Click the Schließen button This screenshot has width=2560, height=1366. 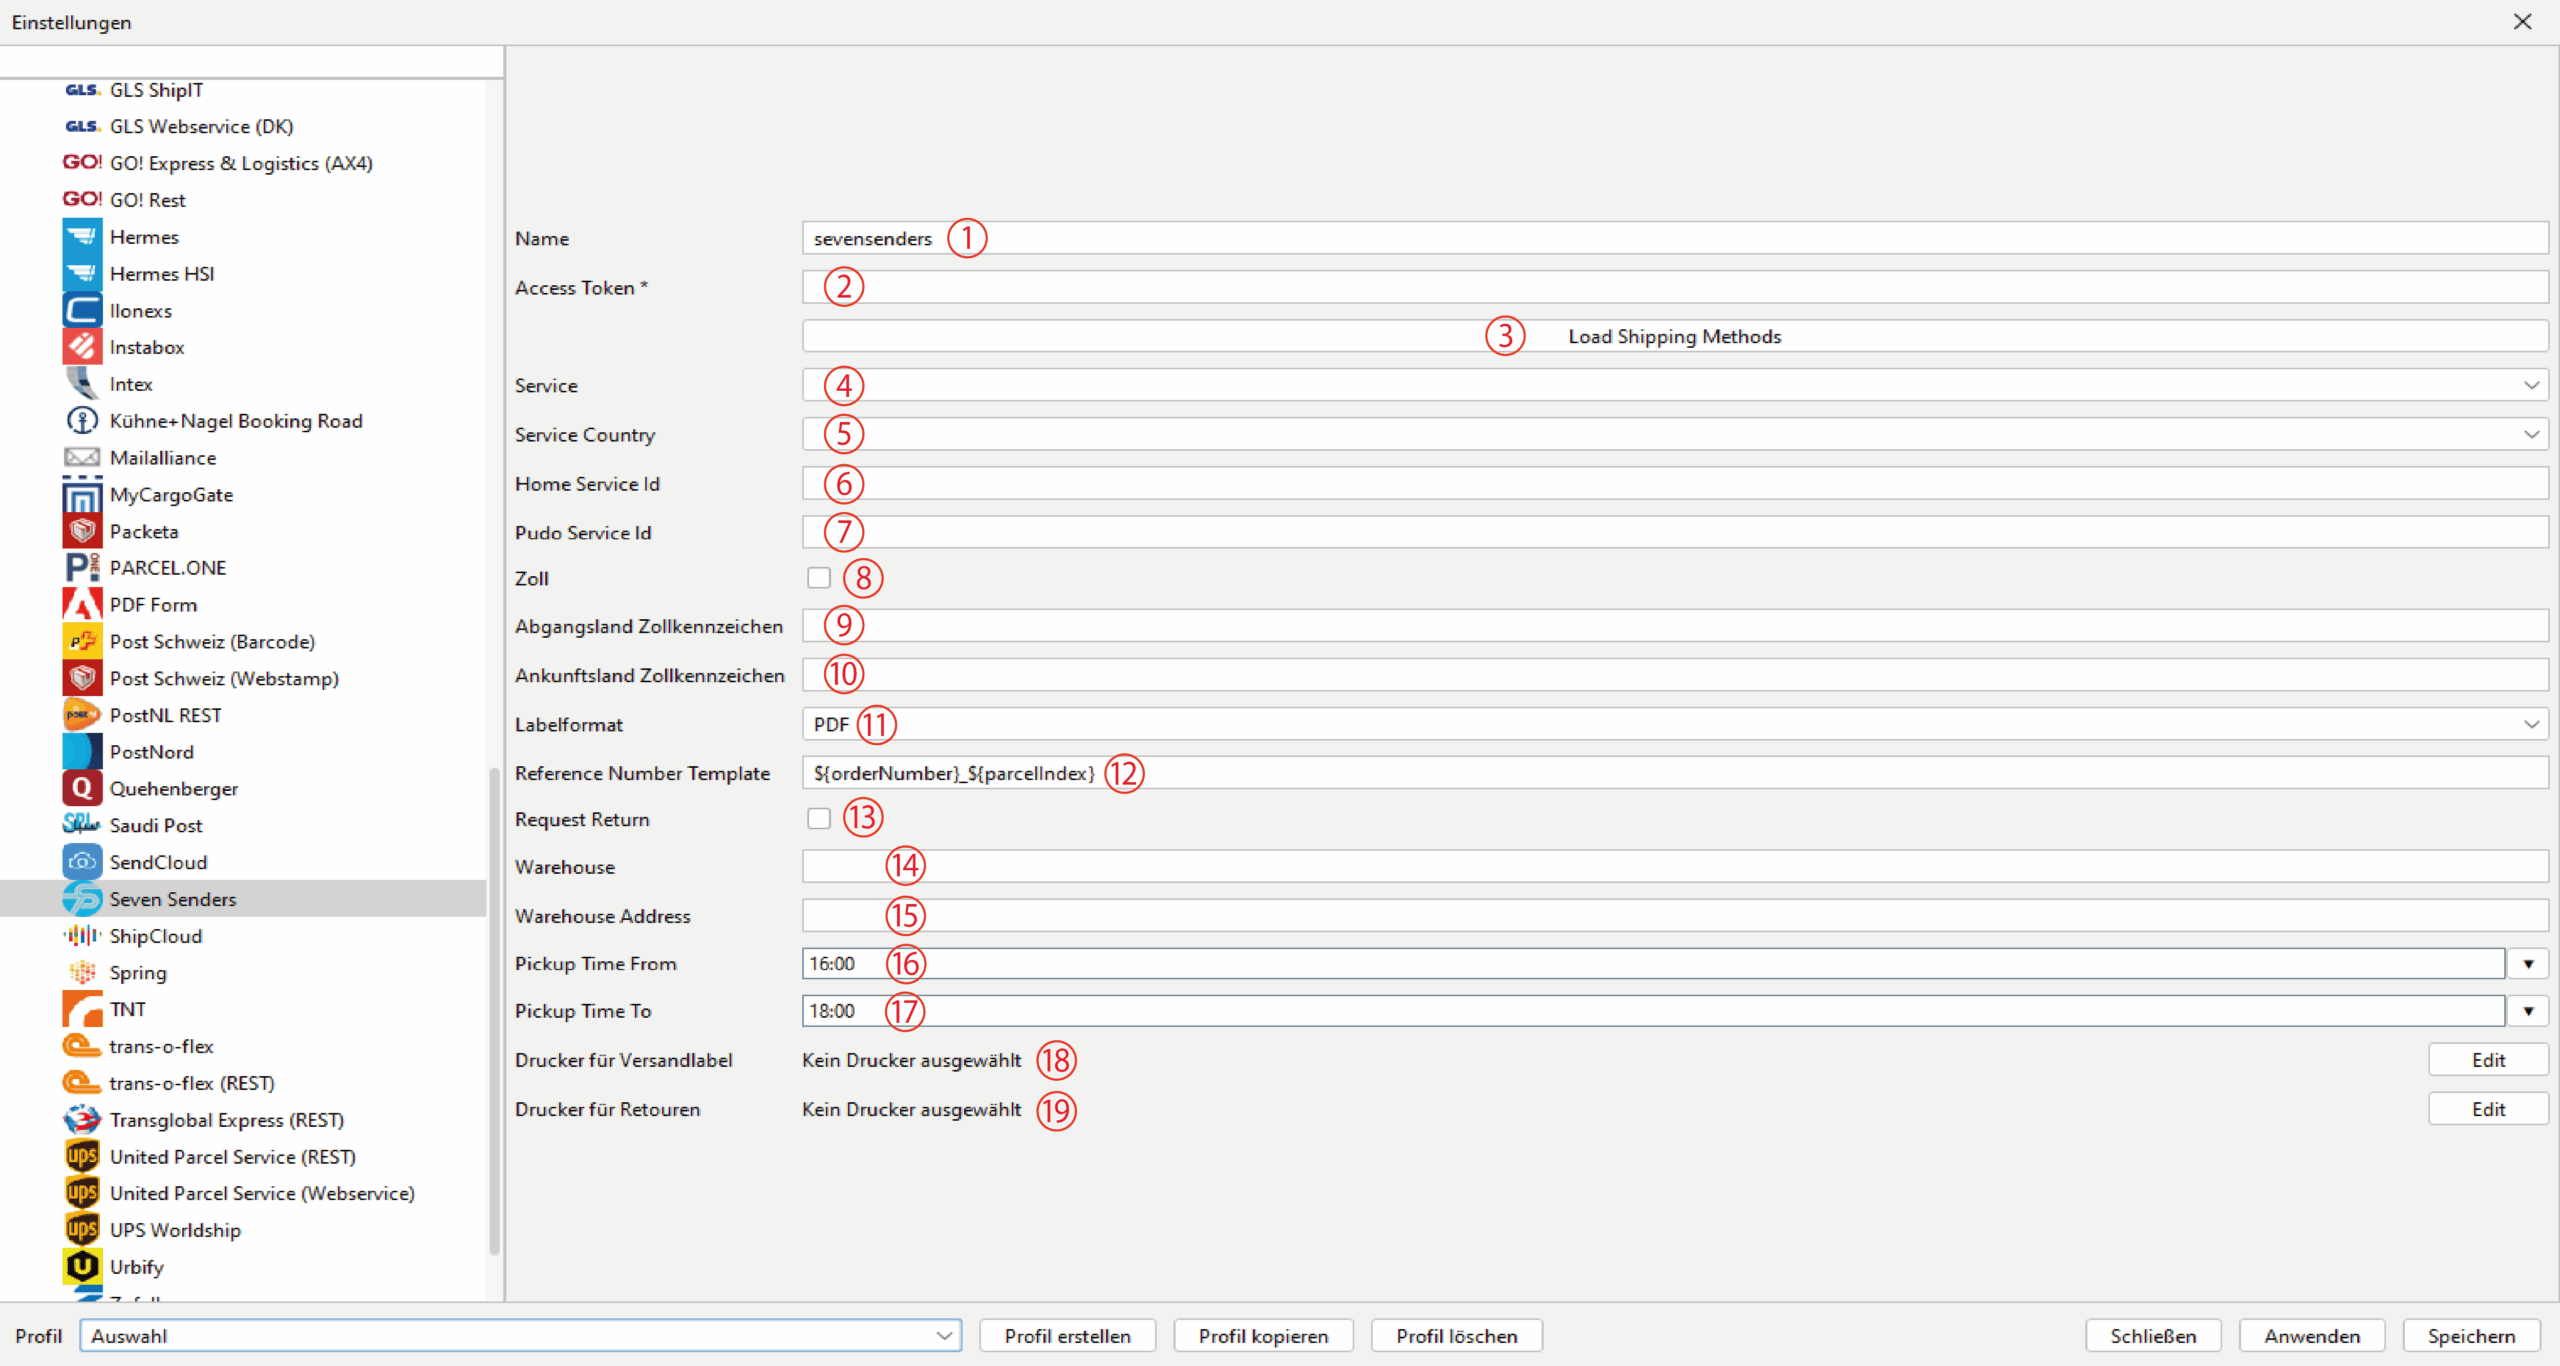tap(2153, 1336)
